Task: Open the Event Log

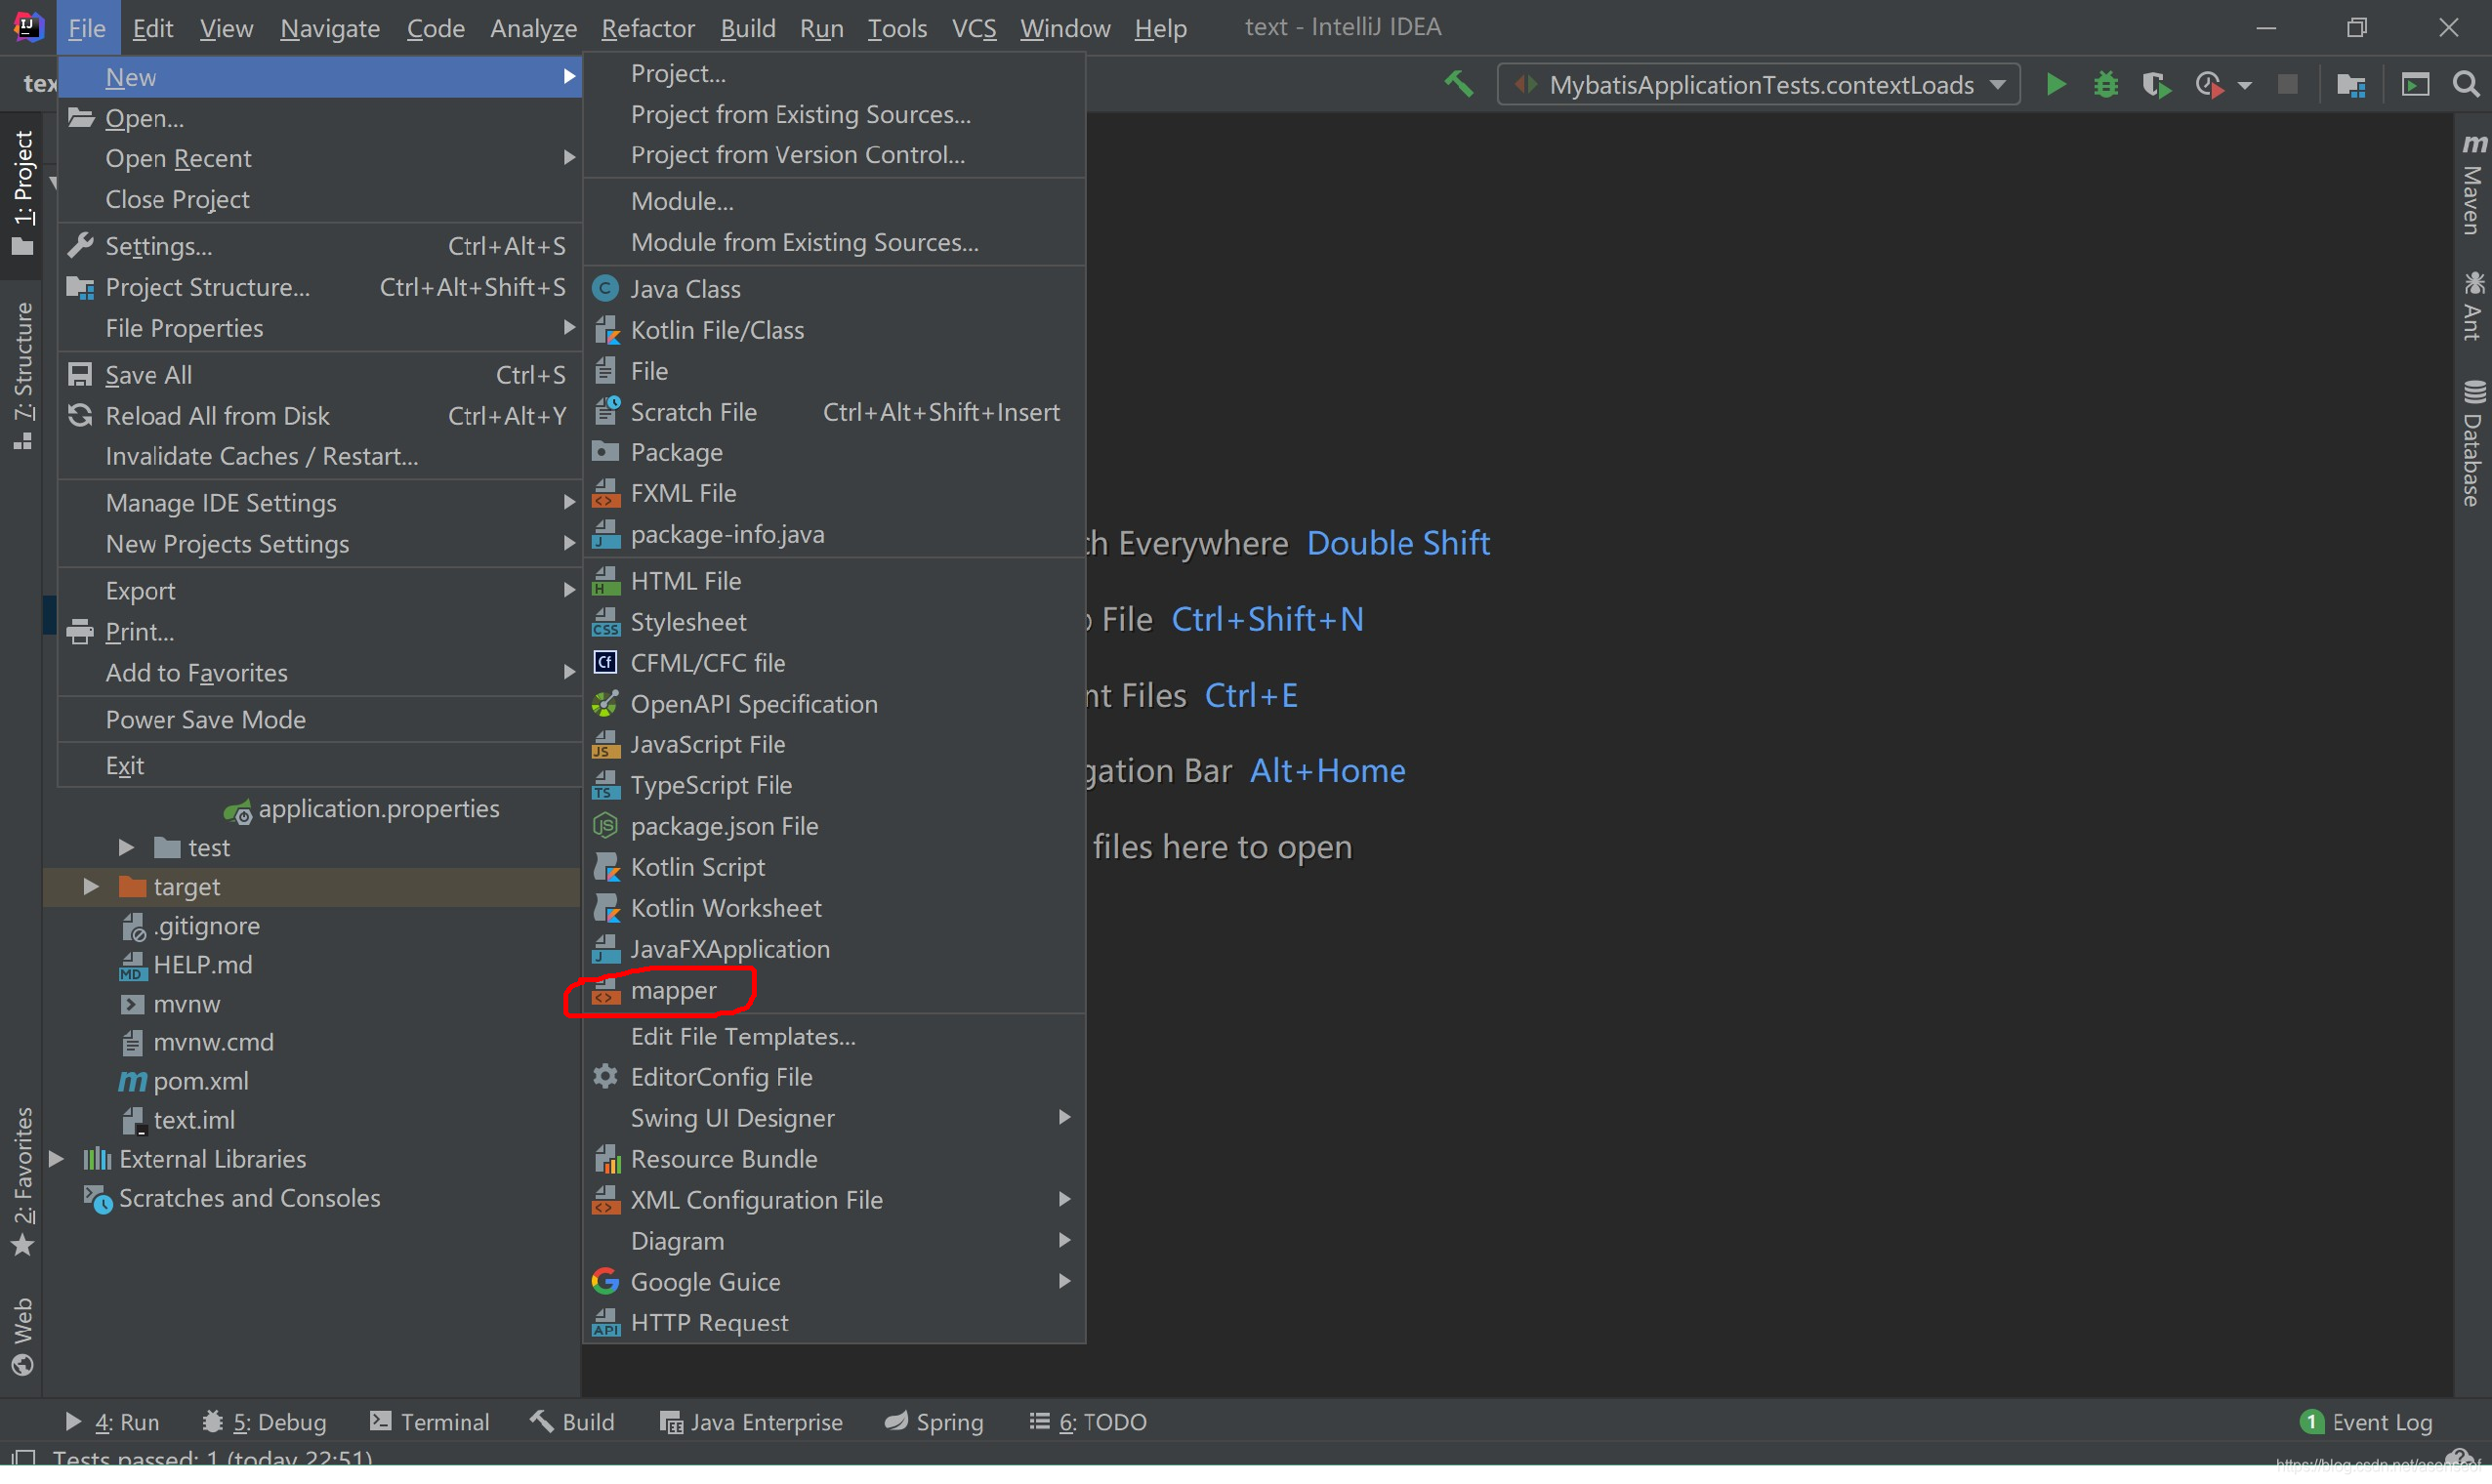Action: (2366, 1422)
